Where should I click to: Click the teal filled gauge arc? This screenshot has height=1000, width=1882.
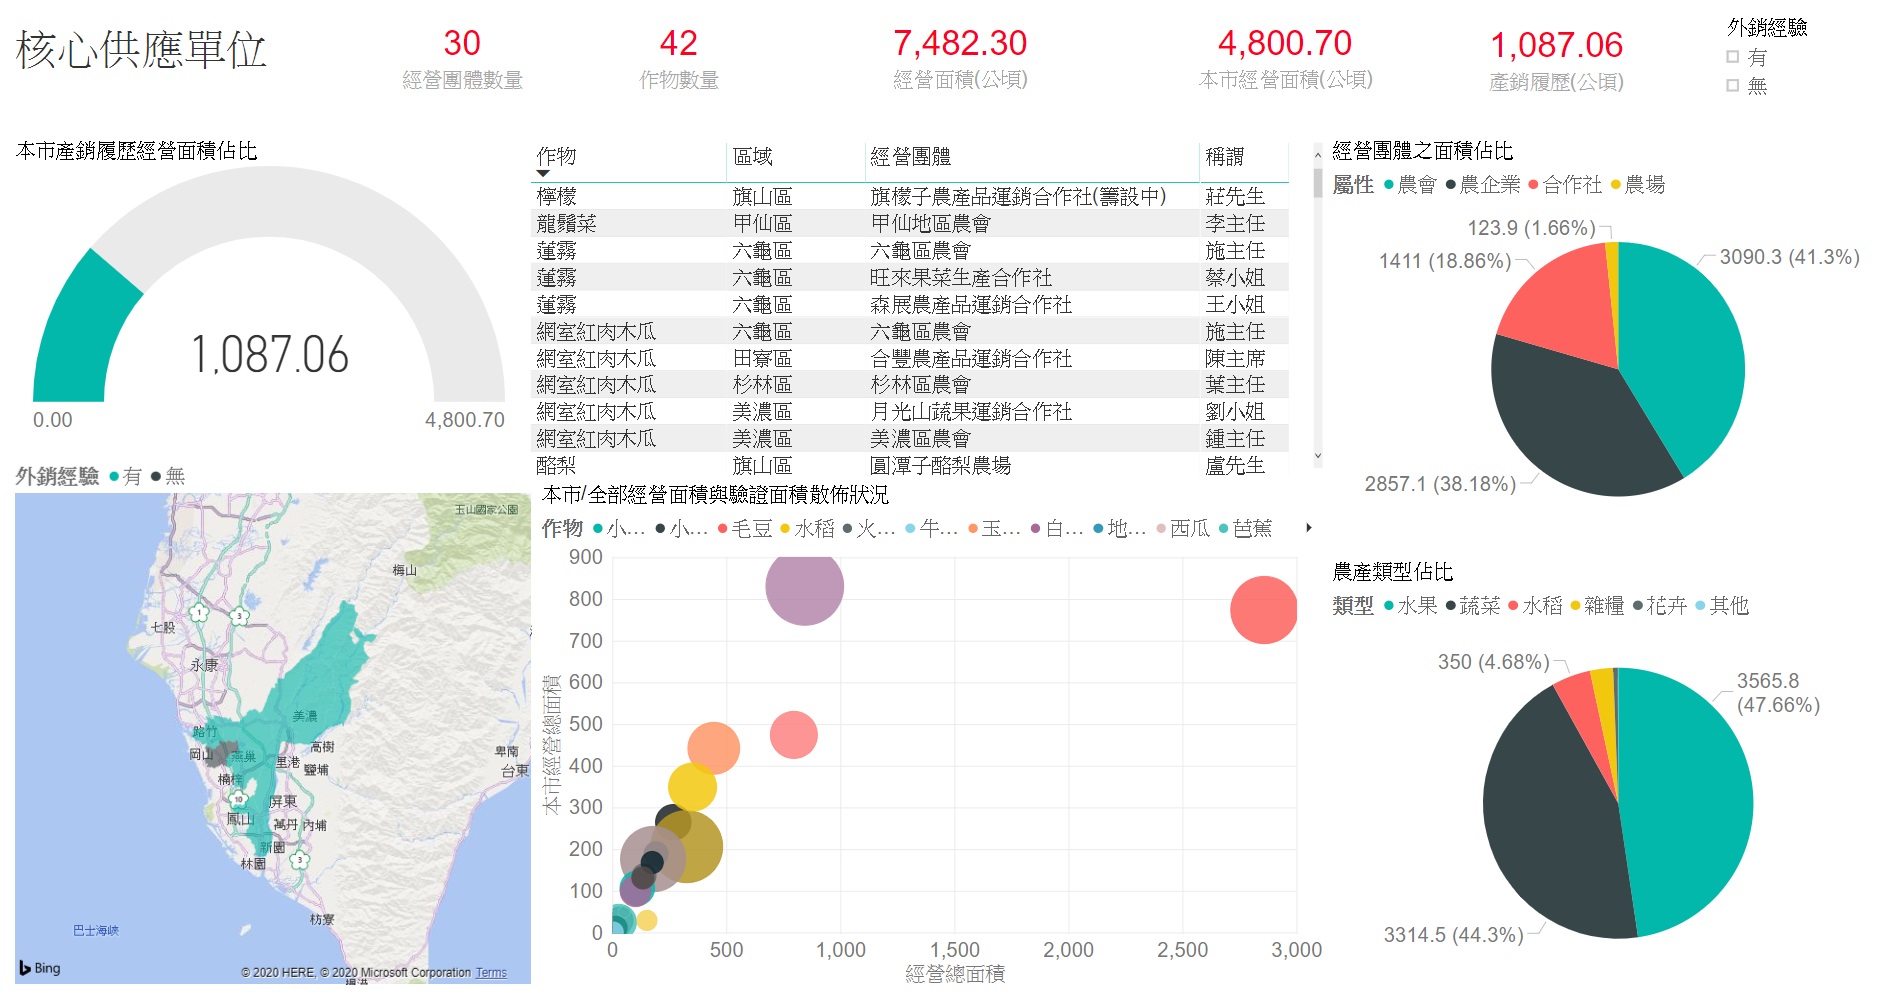82,330
